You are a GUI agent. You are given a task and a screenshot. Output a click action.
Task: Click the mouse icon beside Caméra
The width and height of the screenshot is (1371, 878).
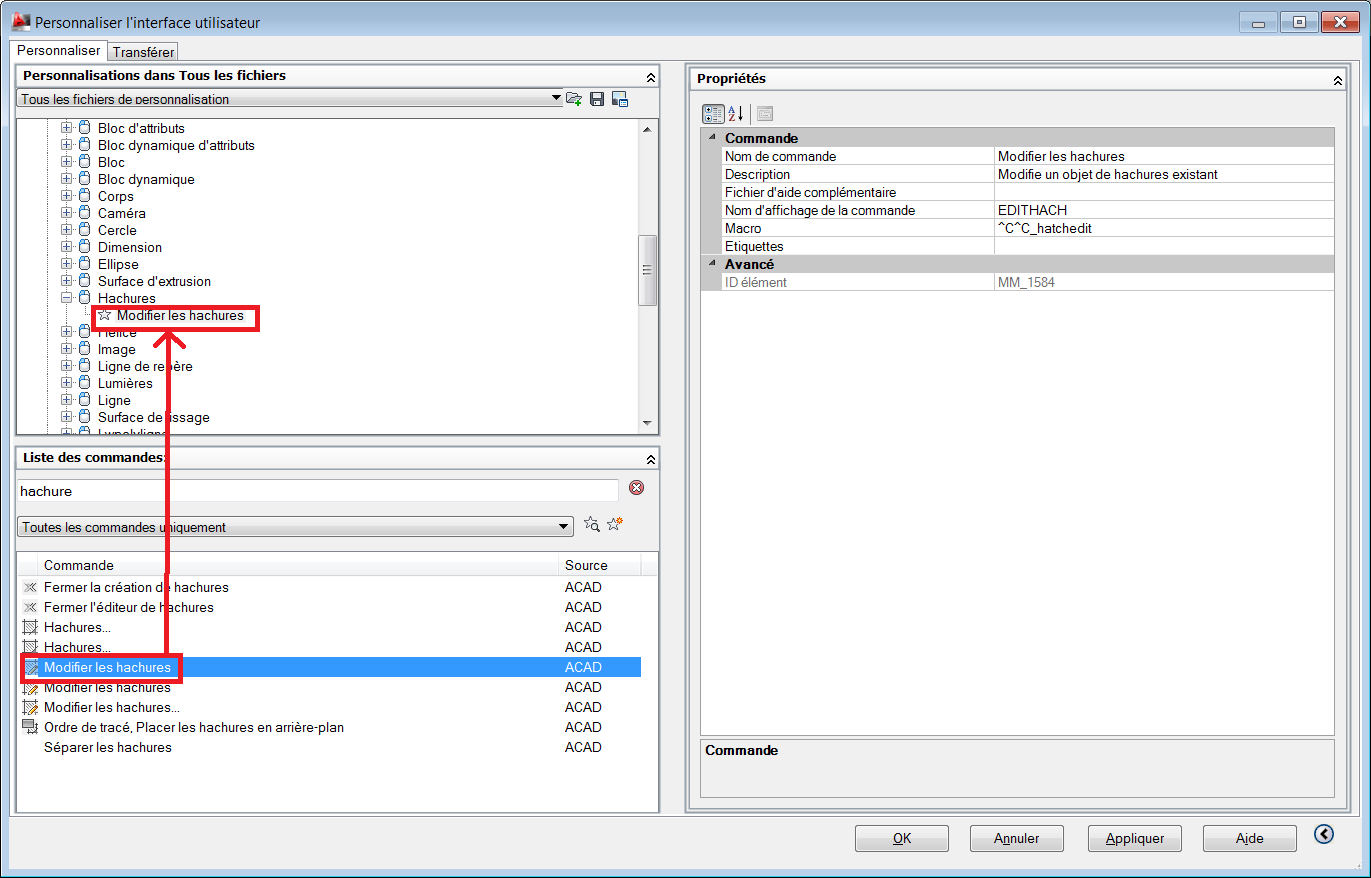pyautogui.click(x=84, y=213)
